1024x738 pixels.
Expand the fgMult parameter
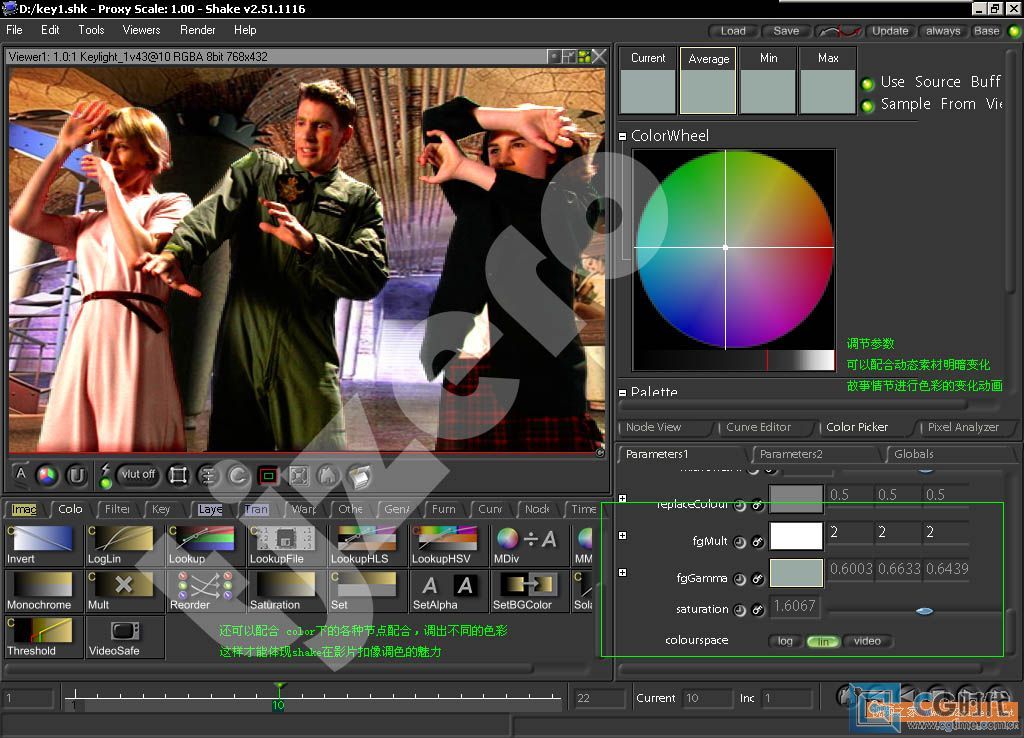tap(622, 536)
